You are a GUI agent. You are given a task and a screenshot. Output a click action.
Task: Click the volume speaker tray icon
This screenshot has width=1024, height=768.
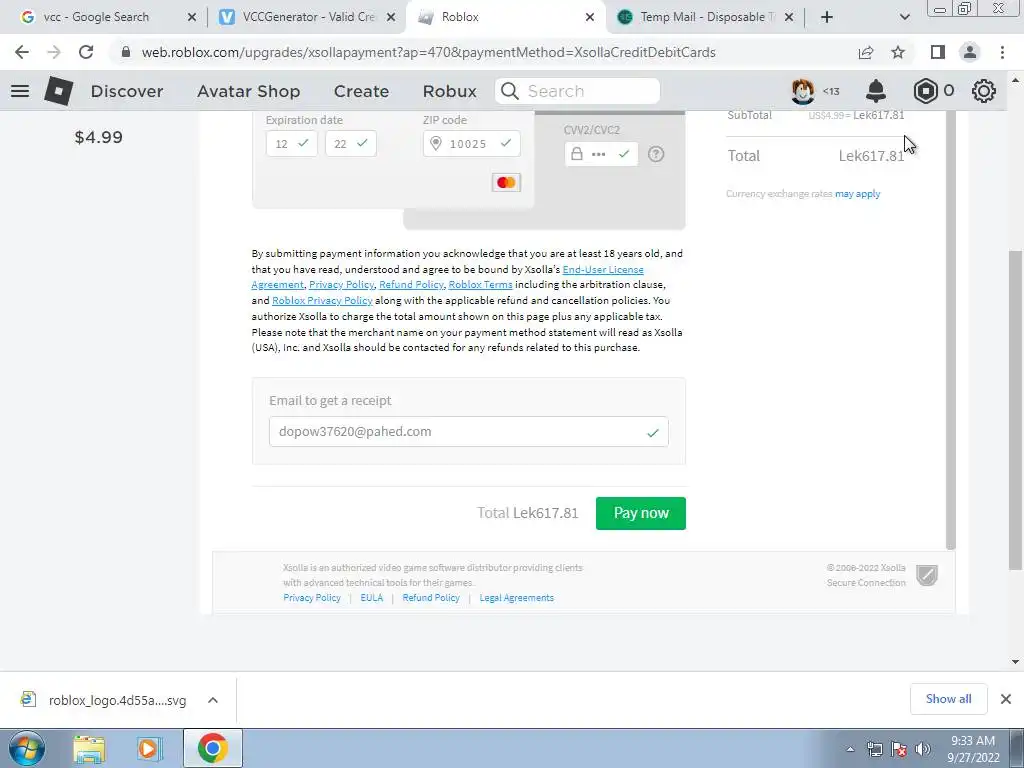(x=923, y=749)
